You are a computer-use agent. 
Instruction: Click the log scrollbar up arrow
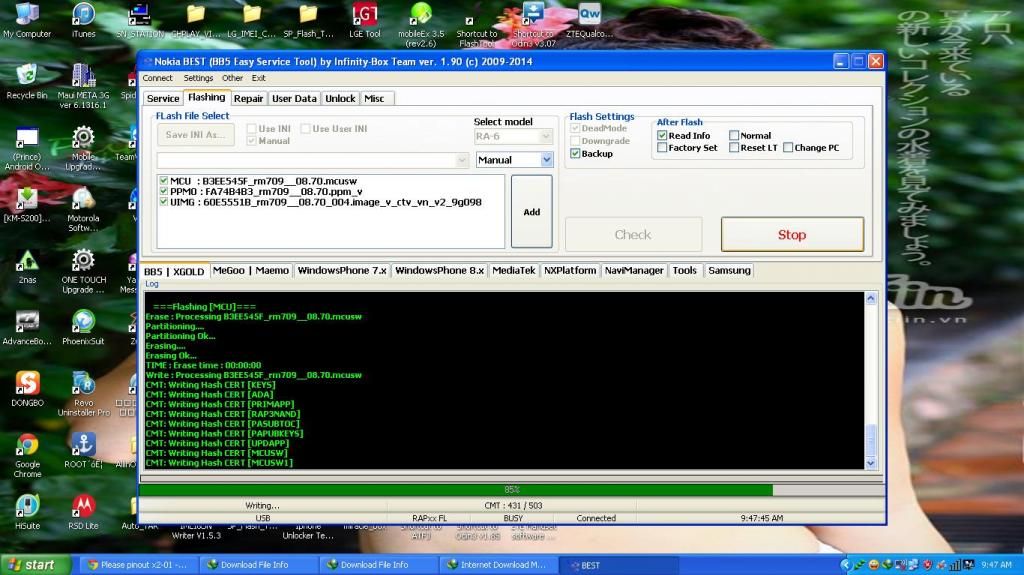[x=871, y=299]
